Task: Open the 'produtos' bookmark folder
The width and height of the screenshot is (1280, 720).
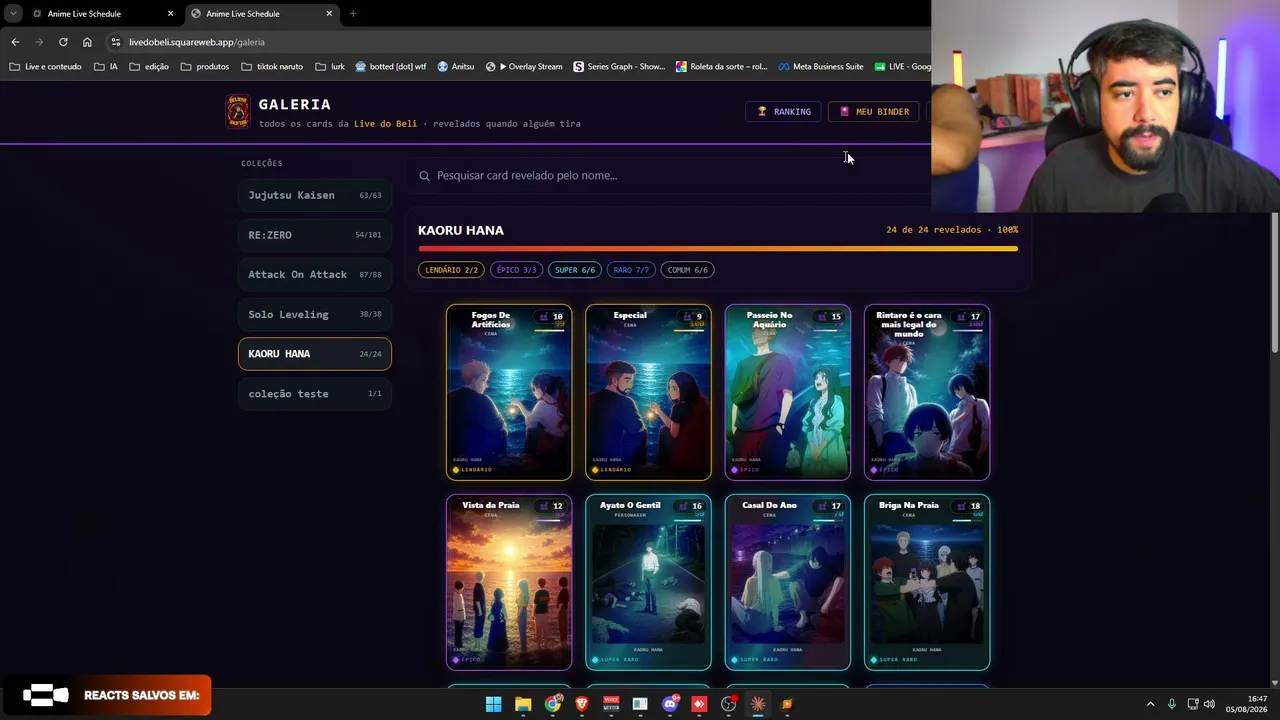Action: click(205, 67)
